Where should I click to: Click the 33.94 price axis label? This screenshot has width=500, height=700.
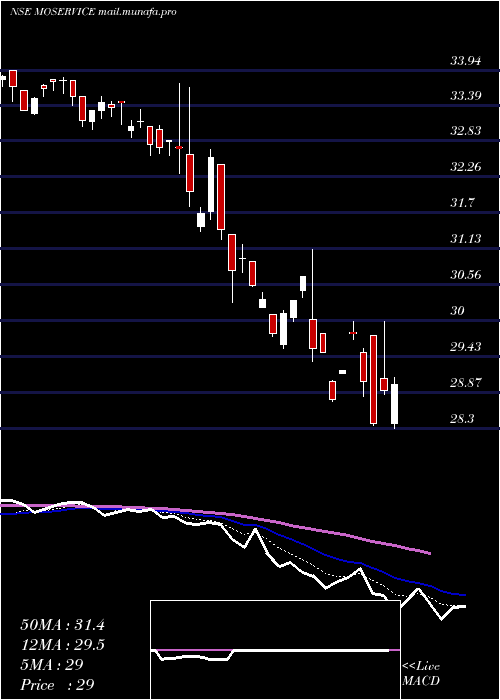click(466, 60)
